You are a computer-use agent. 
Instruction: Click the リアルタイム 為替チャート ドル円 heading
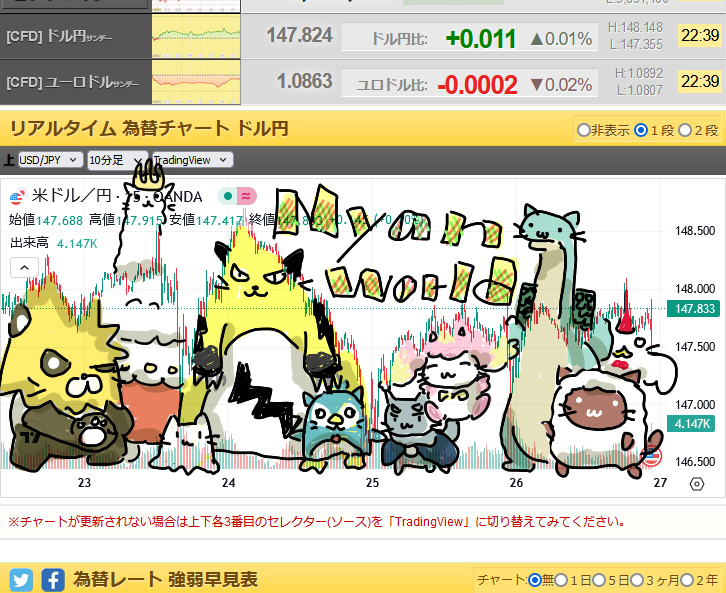coord(149,128)
